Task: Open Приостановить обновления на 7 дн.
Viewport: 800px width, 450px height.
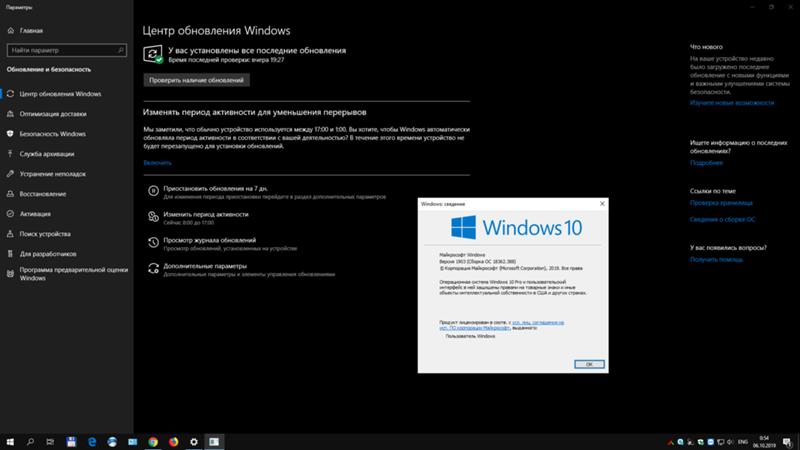Action: coord(215,188)
